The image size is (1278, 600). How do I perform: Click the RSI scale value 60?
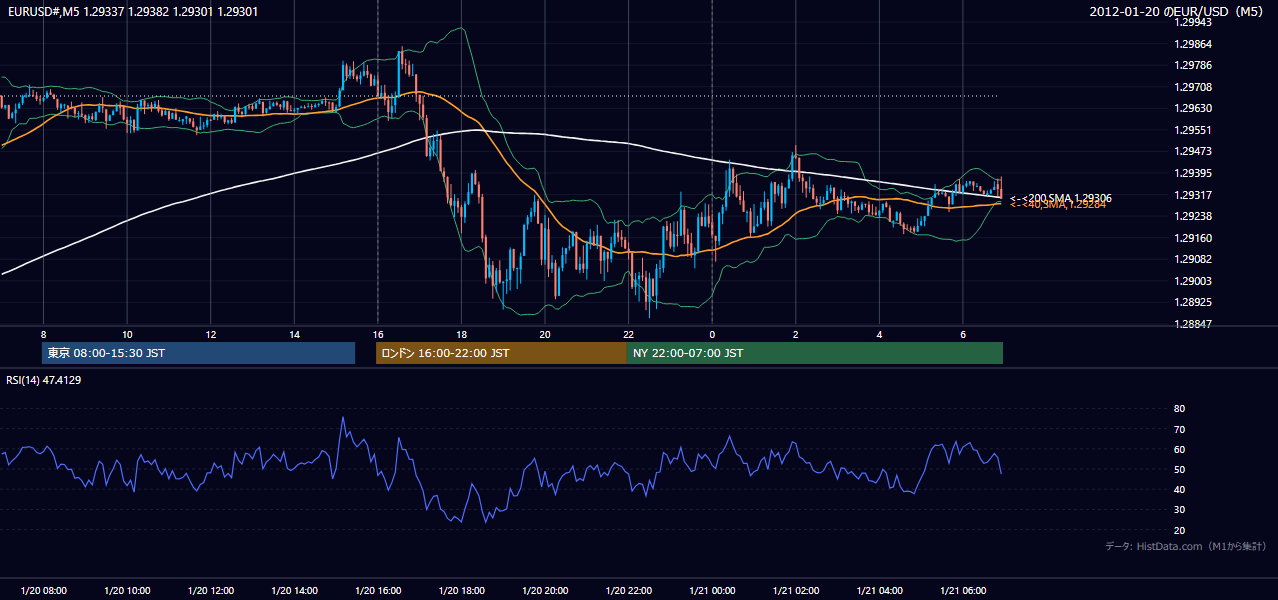1179,449
